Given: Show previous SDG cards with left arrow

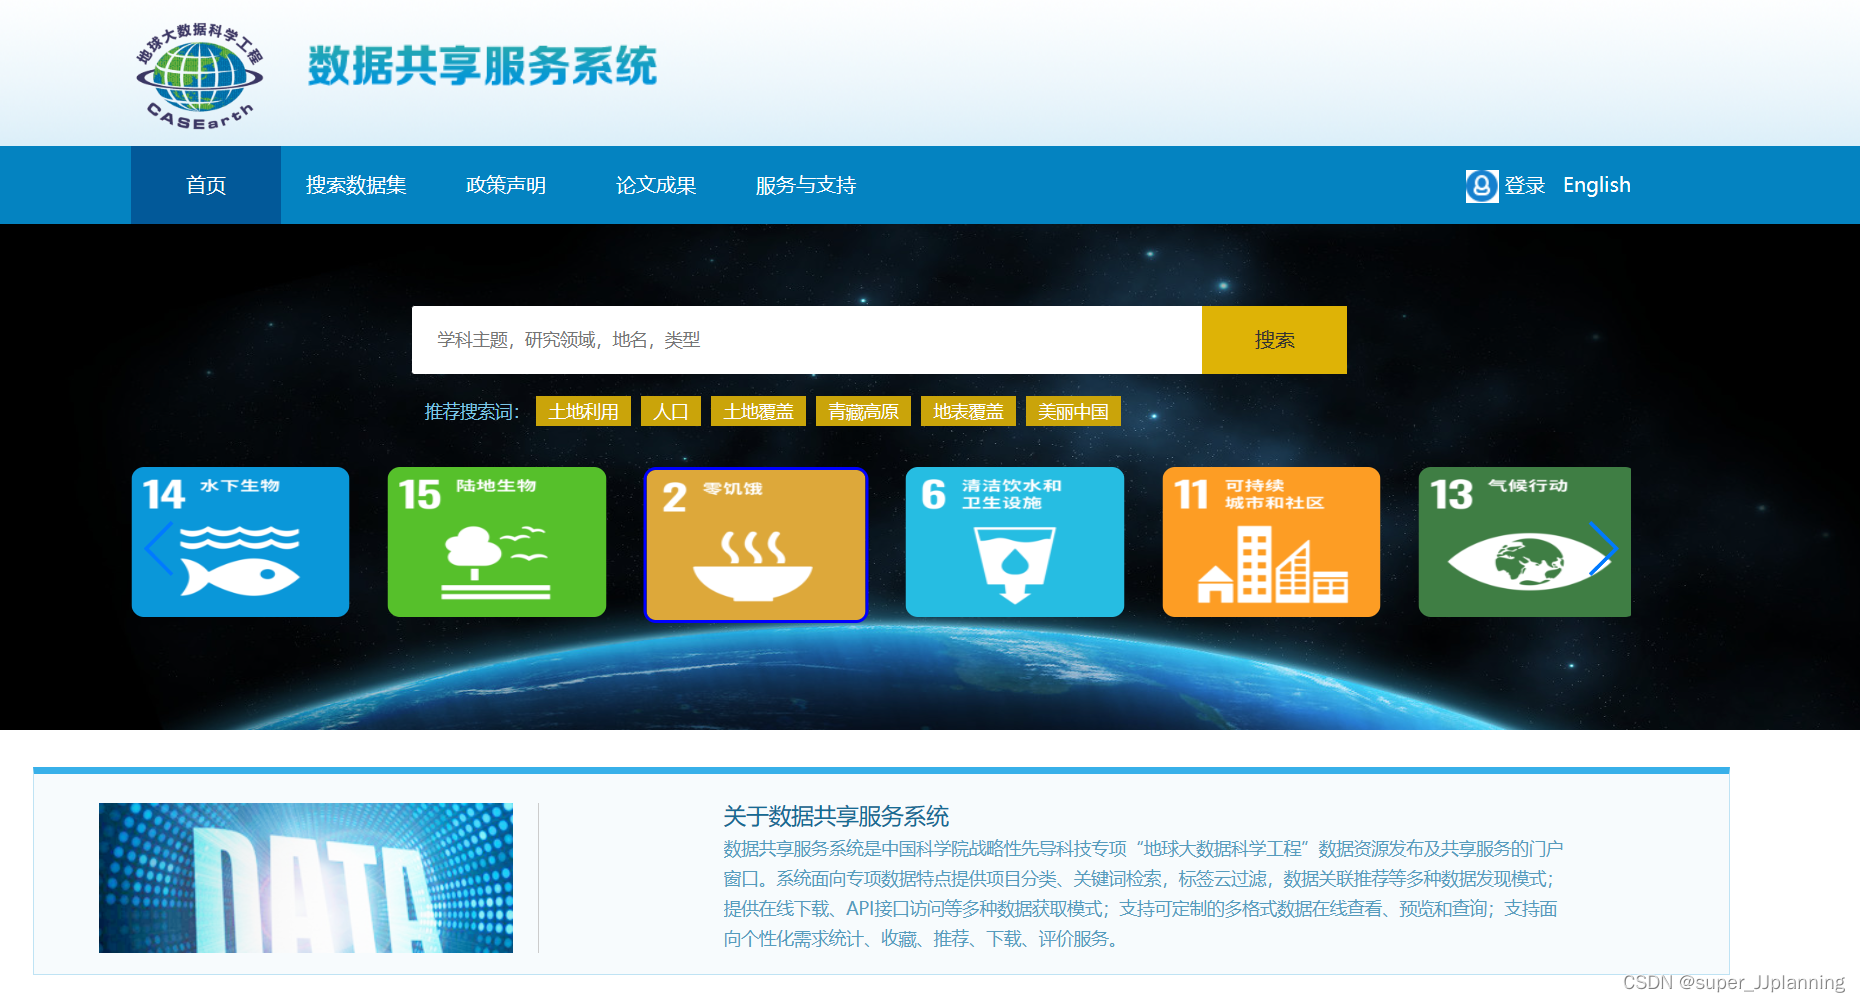Looking at the screenshot, I should (159, 548).
